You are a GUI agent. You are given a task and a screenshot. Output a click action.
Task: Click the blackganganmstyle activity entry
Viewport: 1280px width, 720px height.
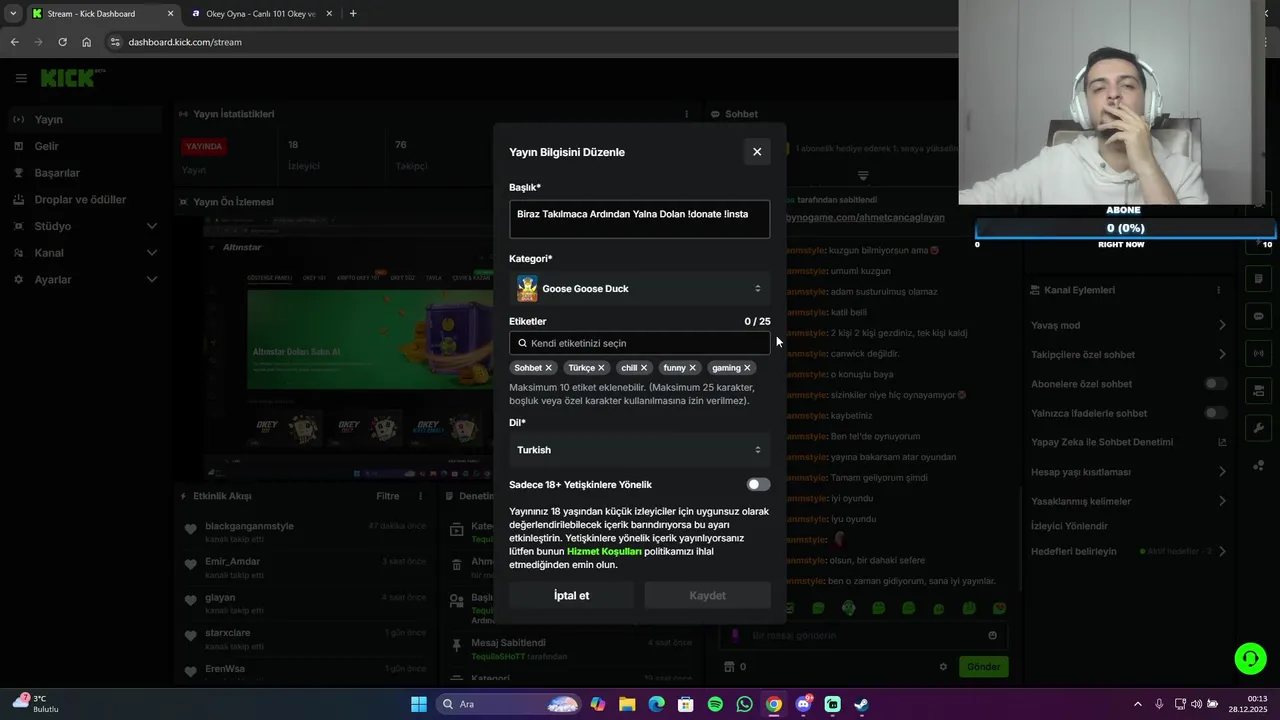306,532
